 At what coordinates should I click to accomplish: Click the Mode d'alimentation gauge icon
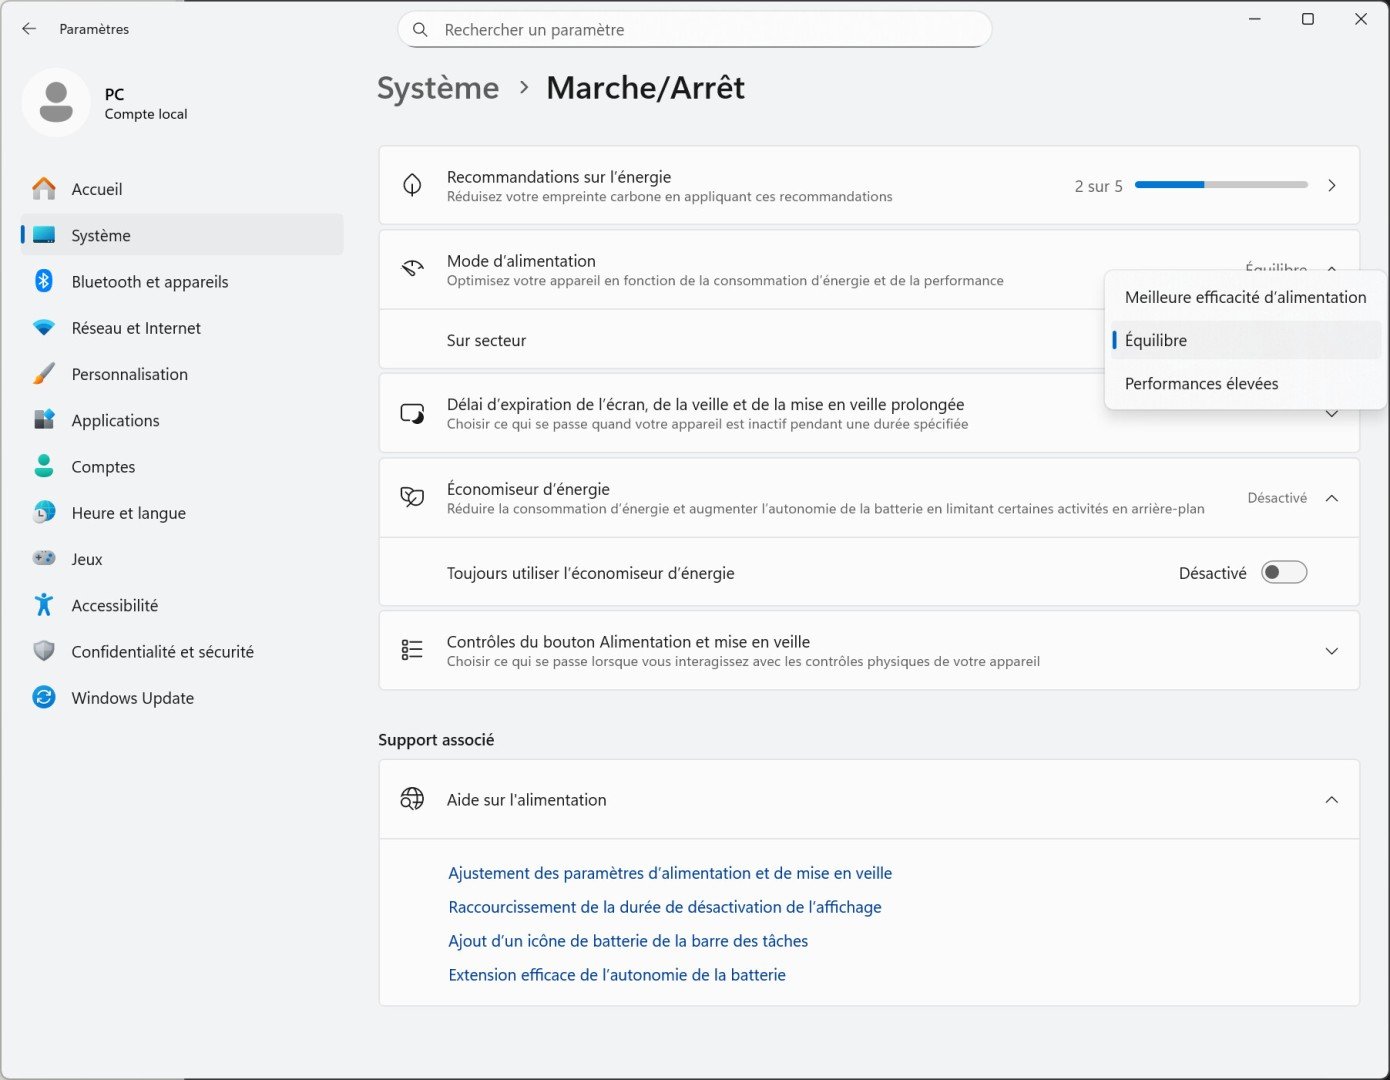(412, 269)
